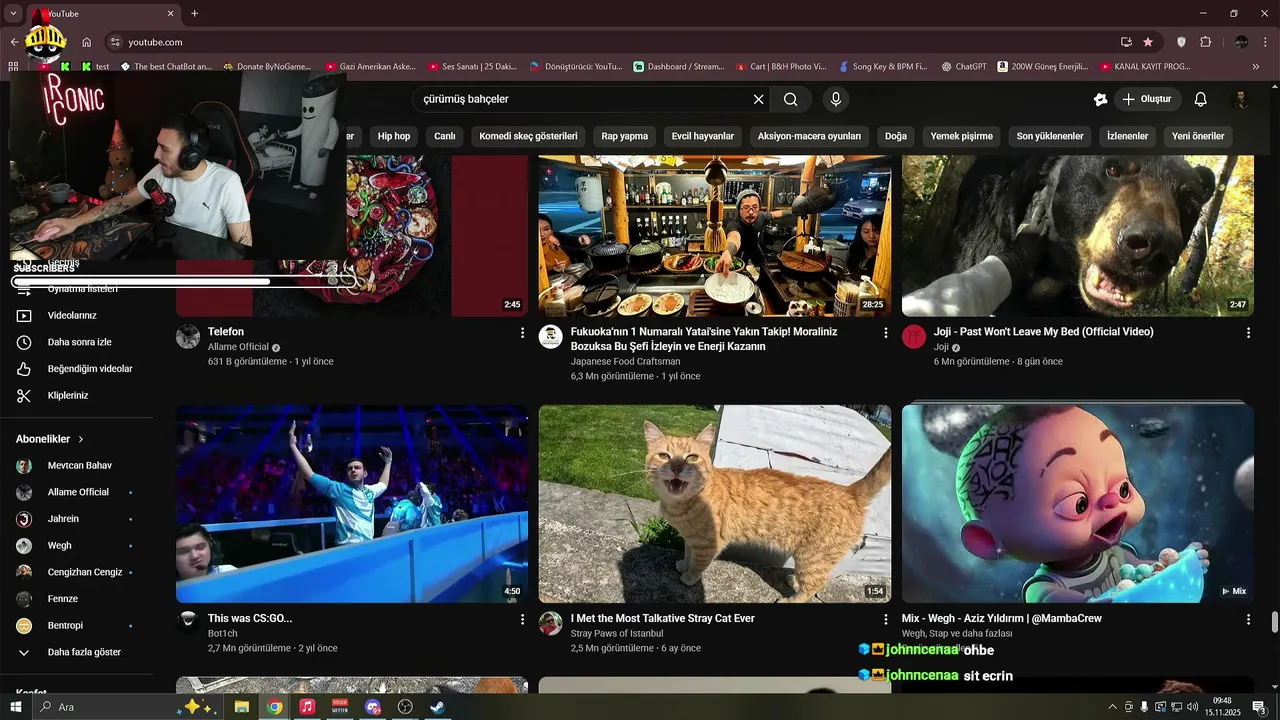This screenshot has height=720, width=1280.
Task: Click the browser home button
Action: pos(87,42)
